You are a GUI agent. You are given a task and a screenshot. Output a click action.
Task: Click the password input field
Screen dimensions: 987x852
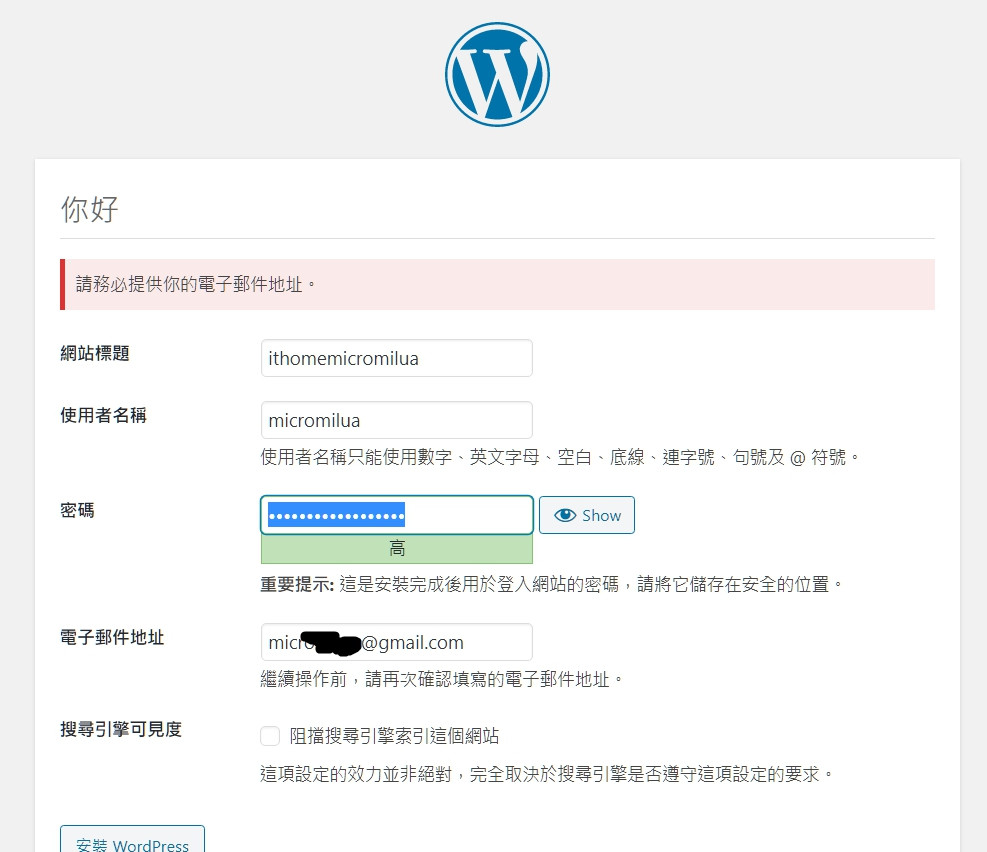(397, 515)
